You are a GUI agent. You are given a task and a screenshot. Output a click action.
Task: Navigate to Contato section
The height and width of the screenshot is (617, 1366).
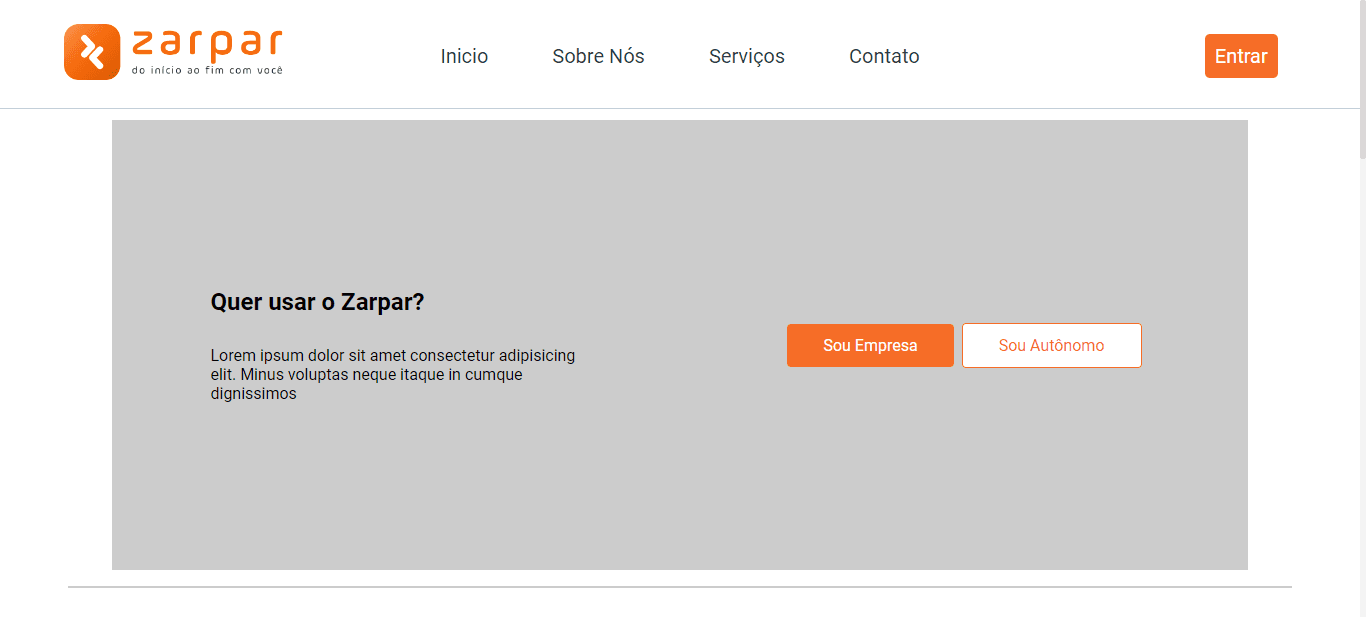tap(884, 56)
